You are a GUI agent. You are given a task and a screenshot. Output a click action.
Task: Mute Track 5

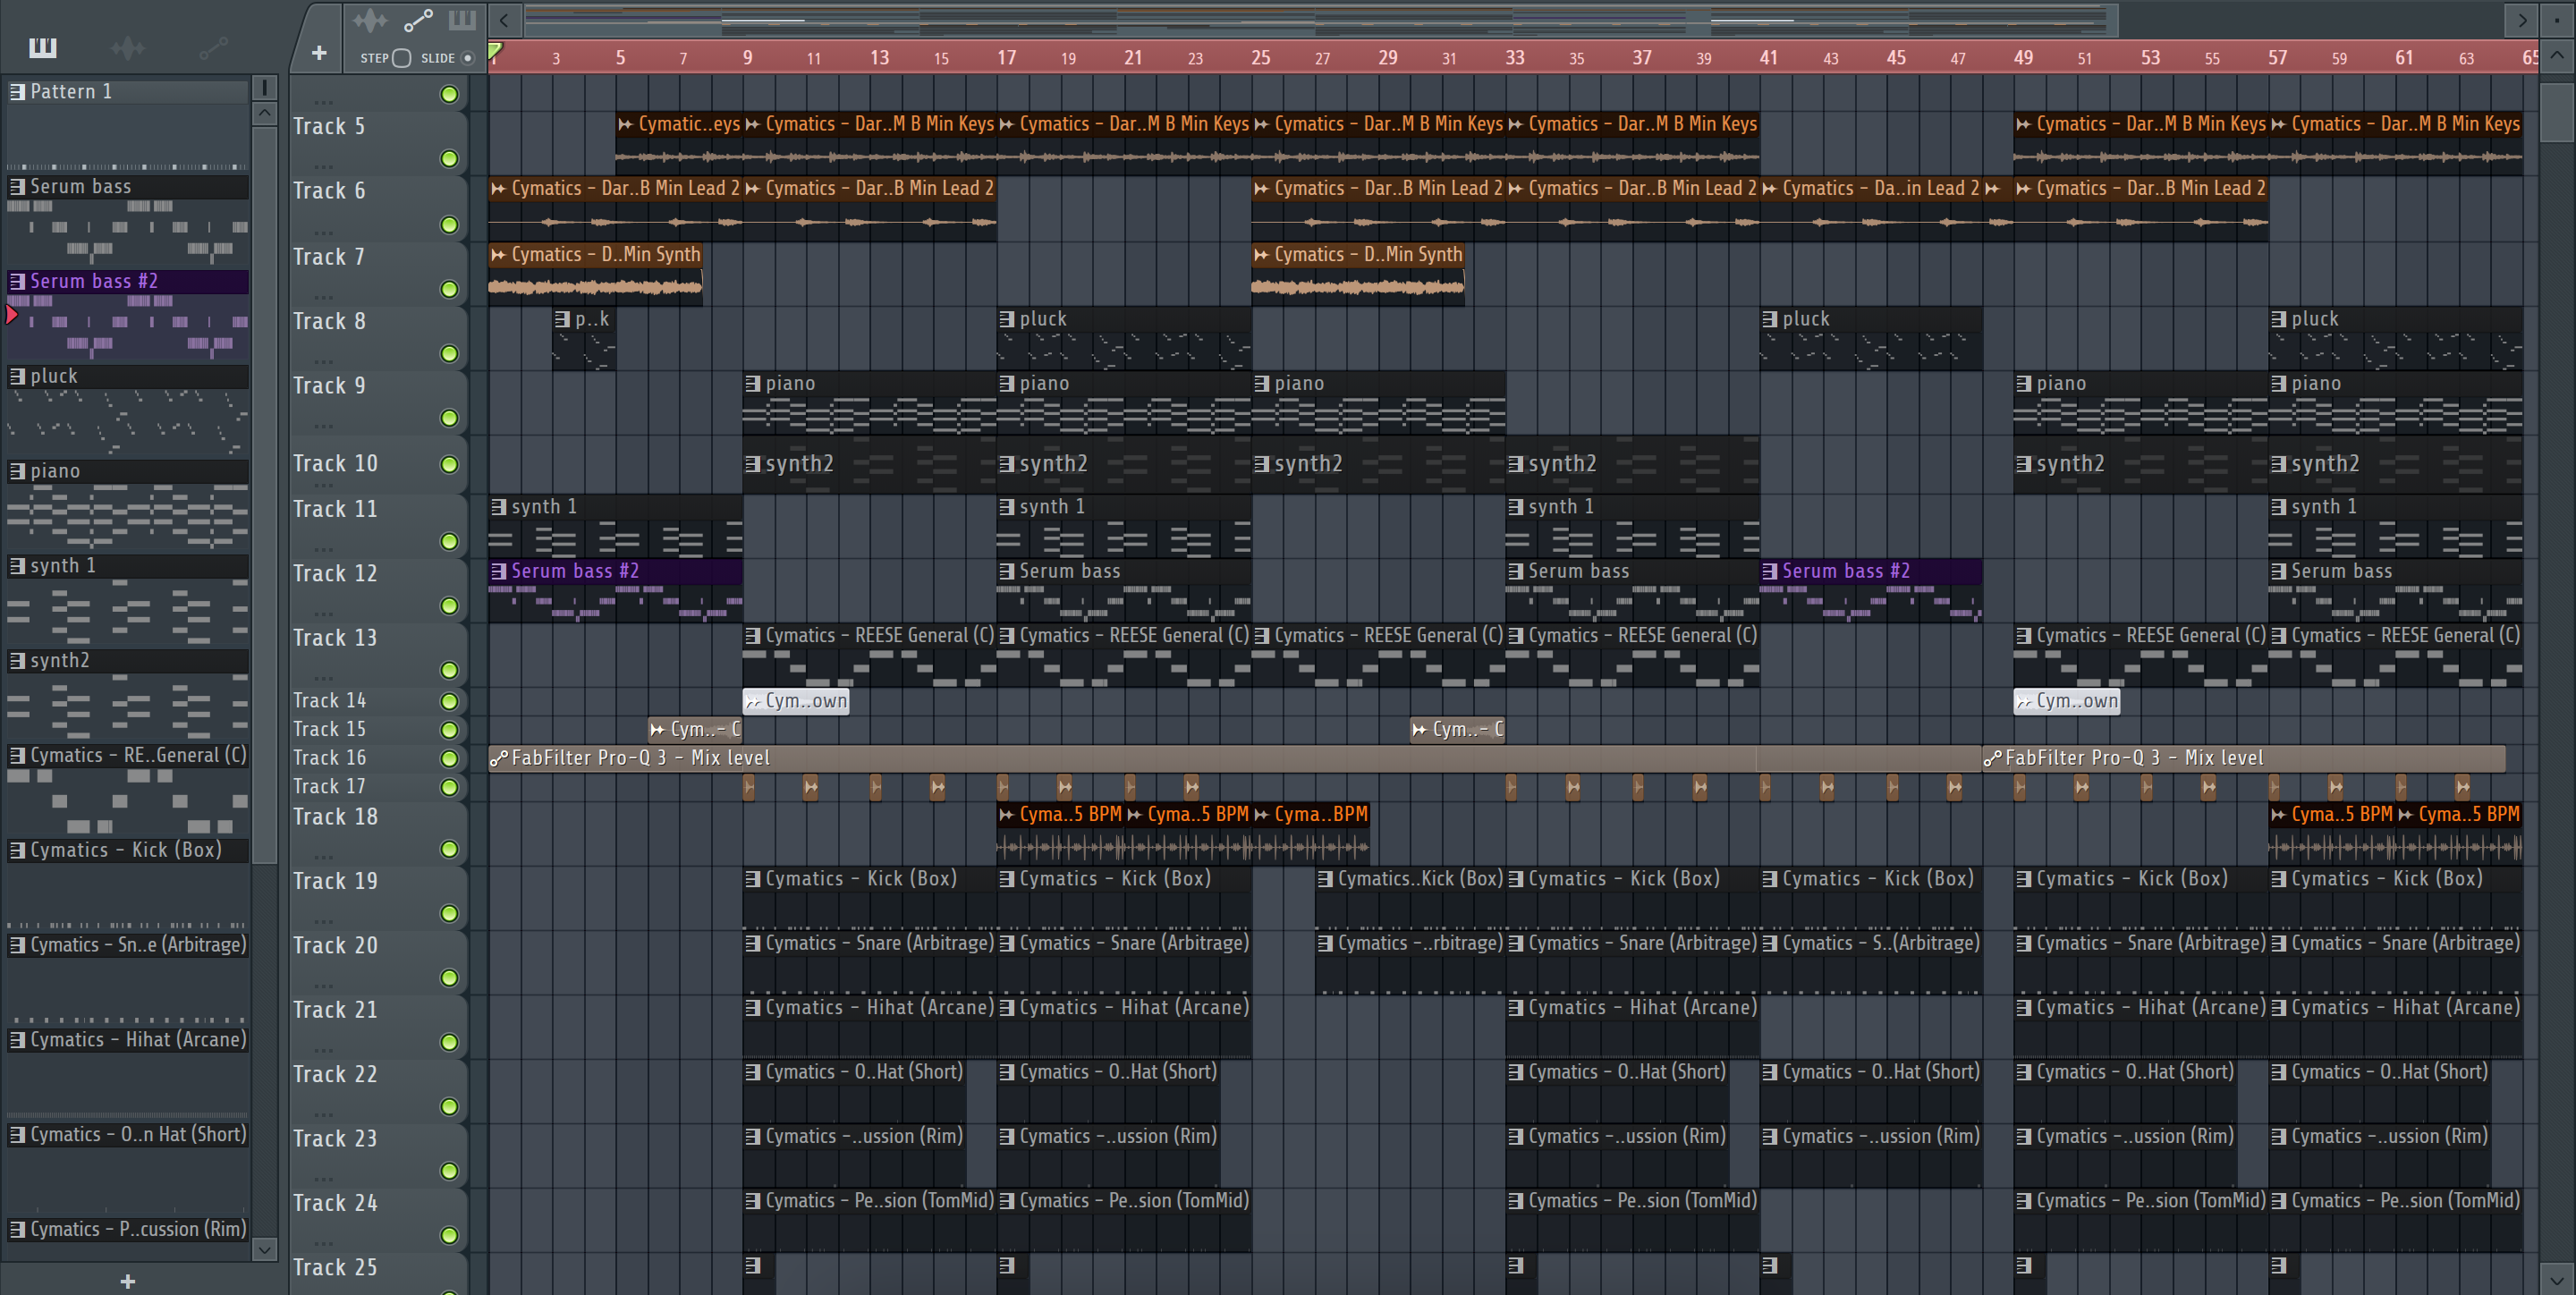coord(450,158)
